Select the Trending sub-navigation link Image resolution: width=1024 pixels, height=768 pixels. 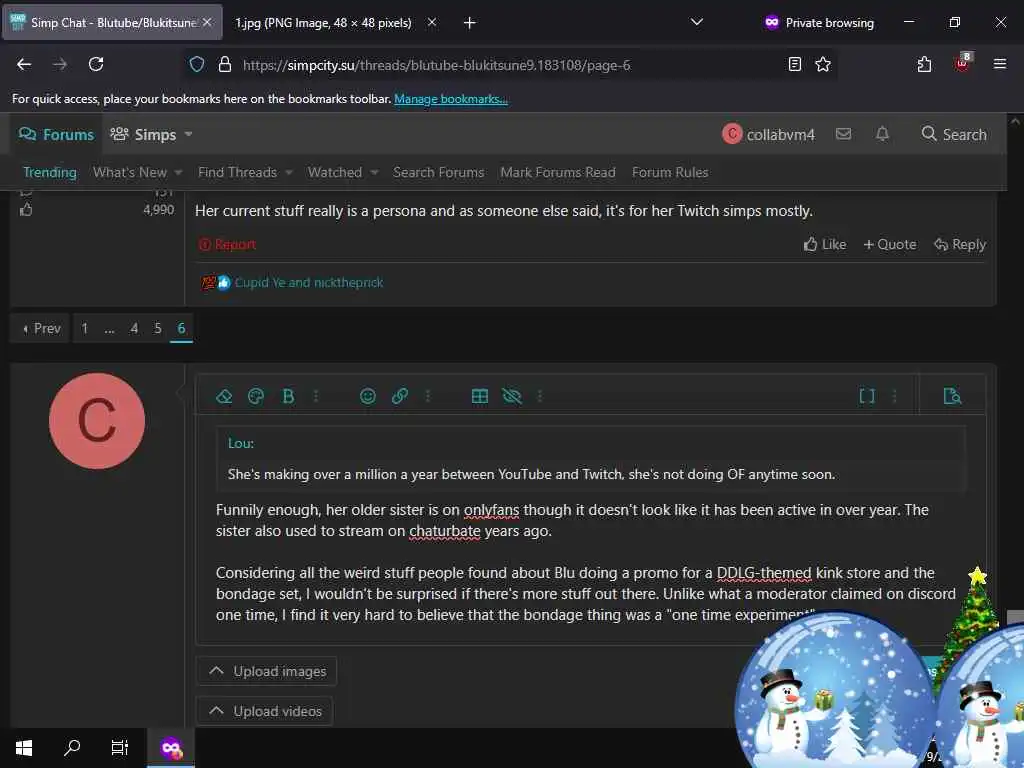[50, 172]
